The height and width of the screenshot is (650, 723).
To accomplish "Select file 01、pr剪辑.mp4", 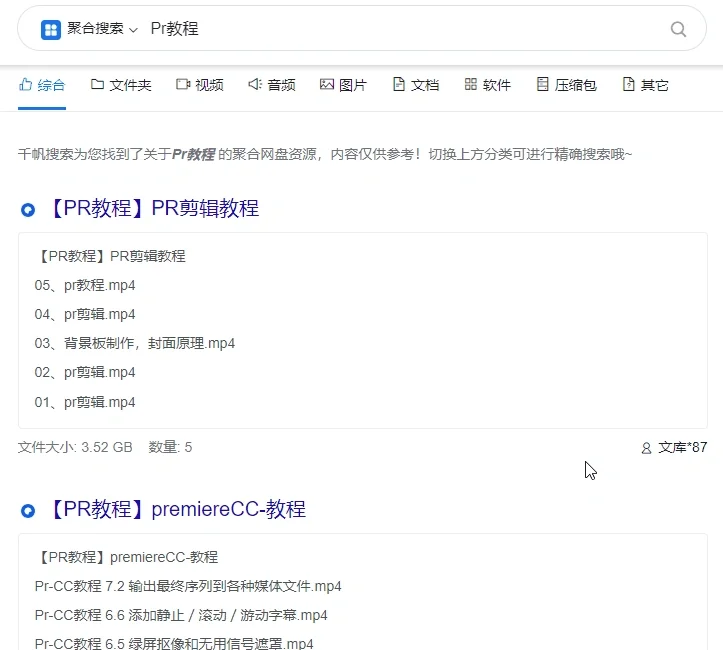I will [85, 402].
